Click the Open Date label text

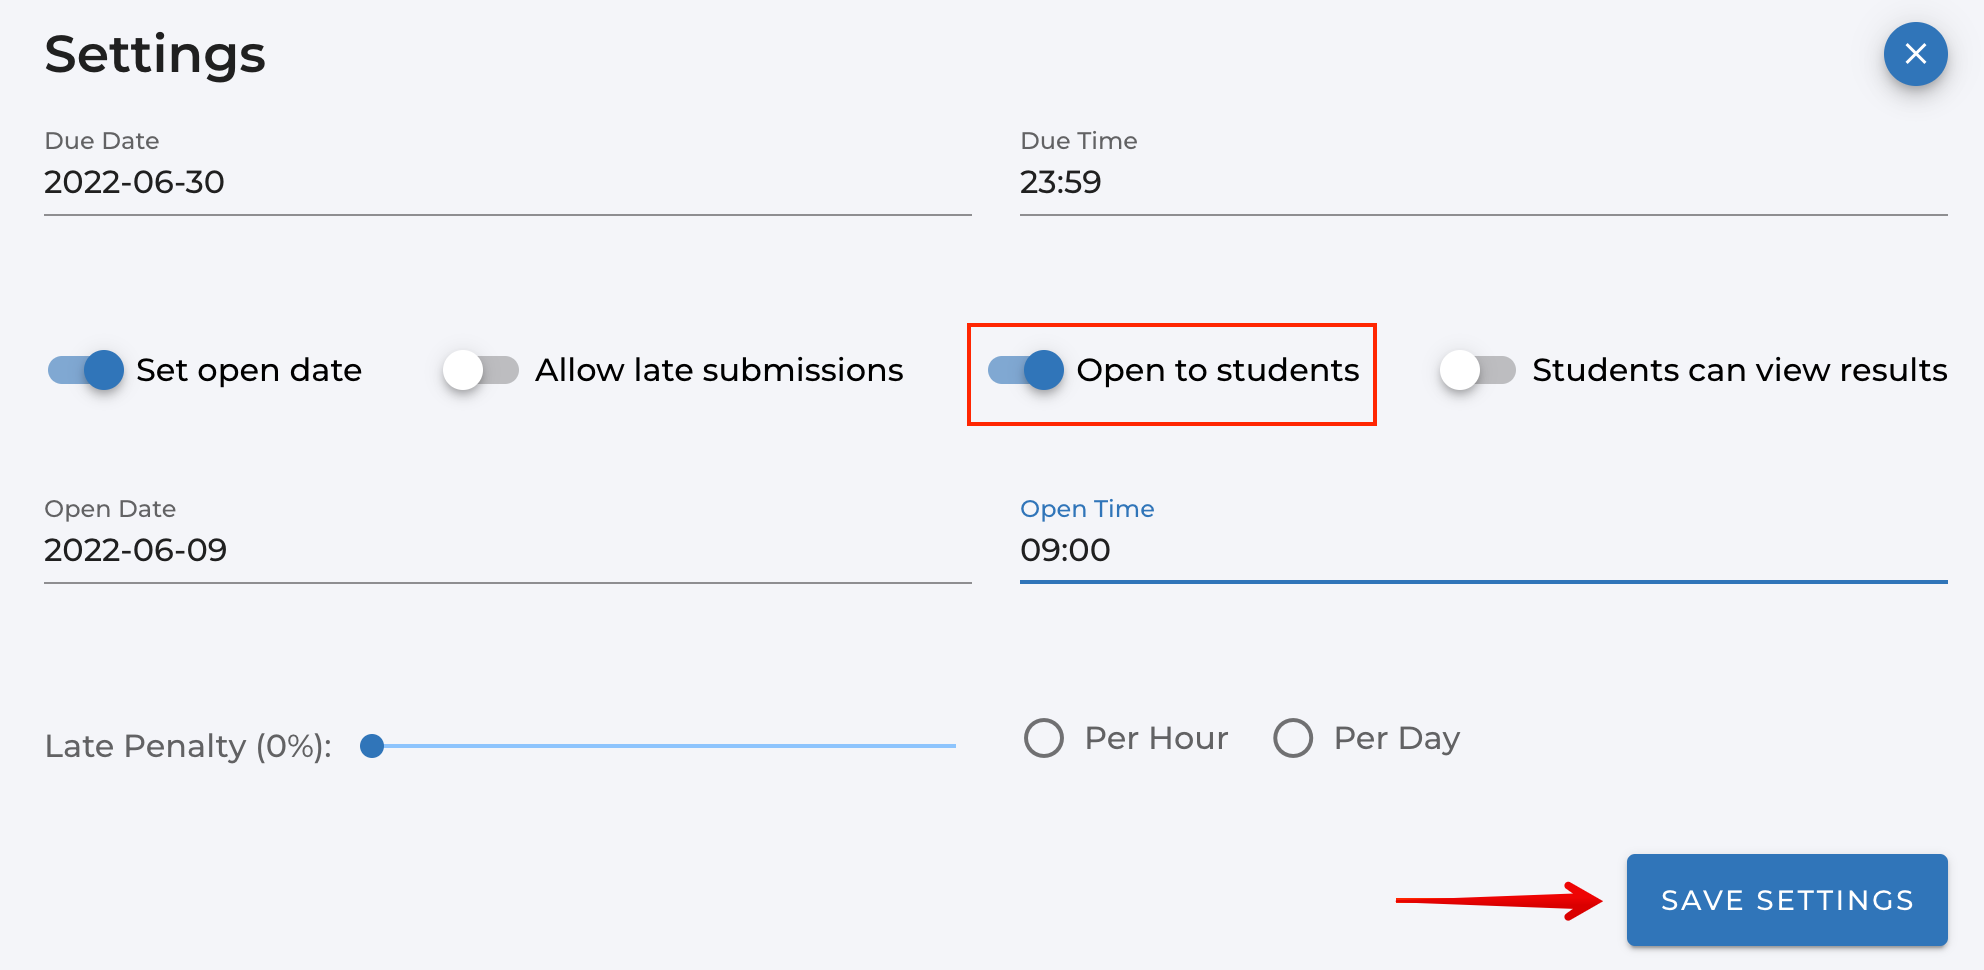pos(110,509)
